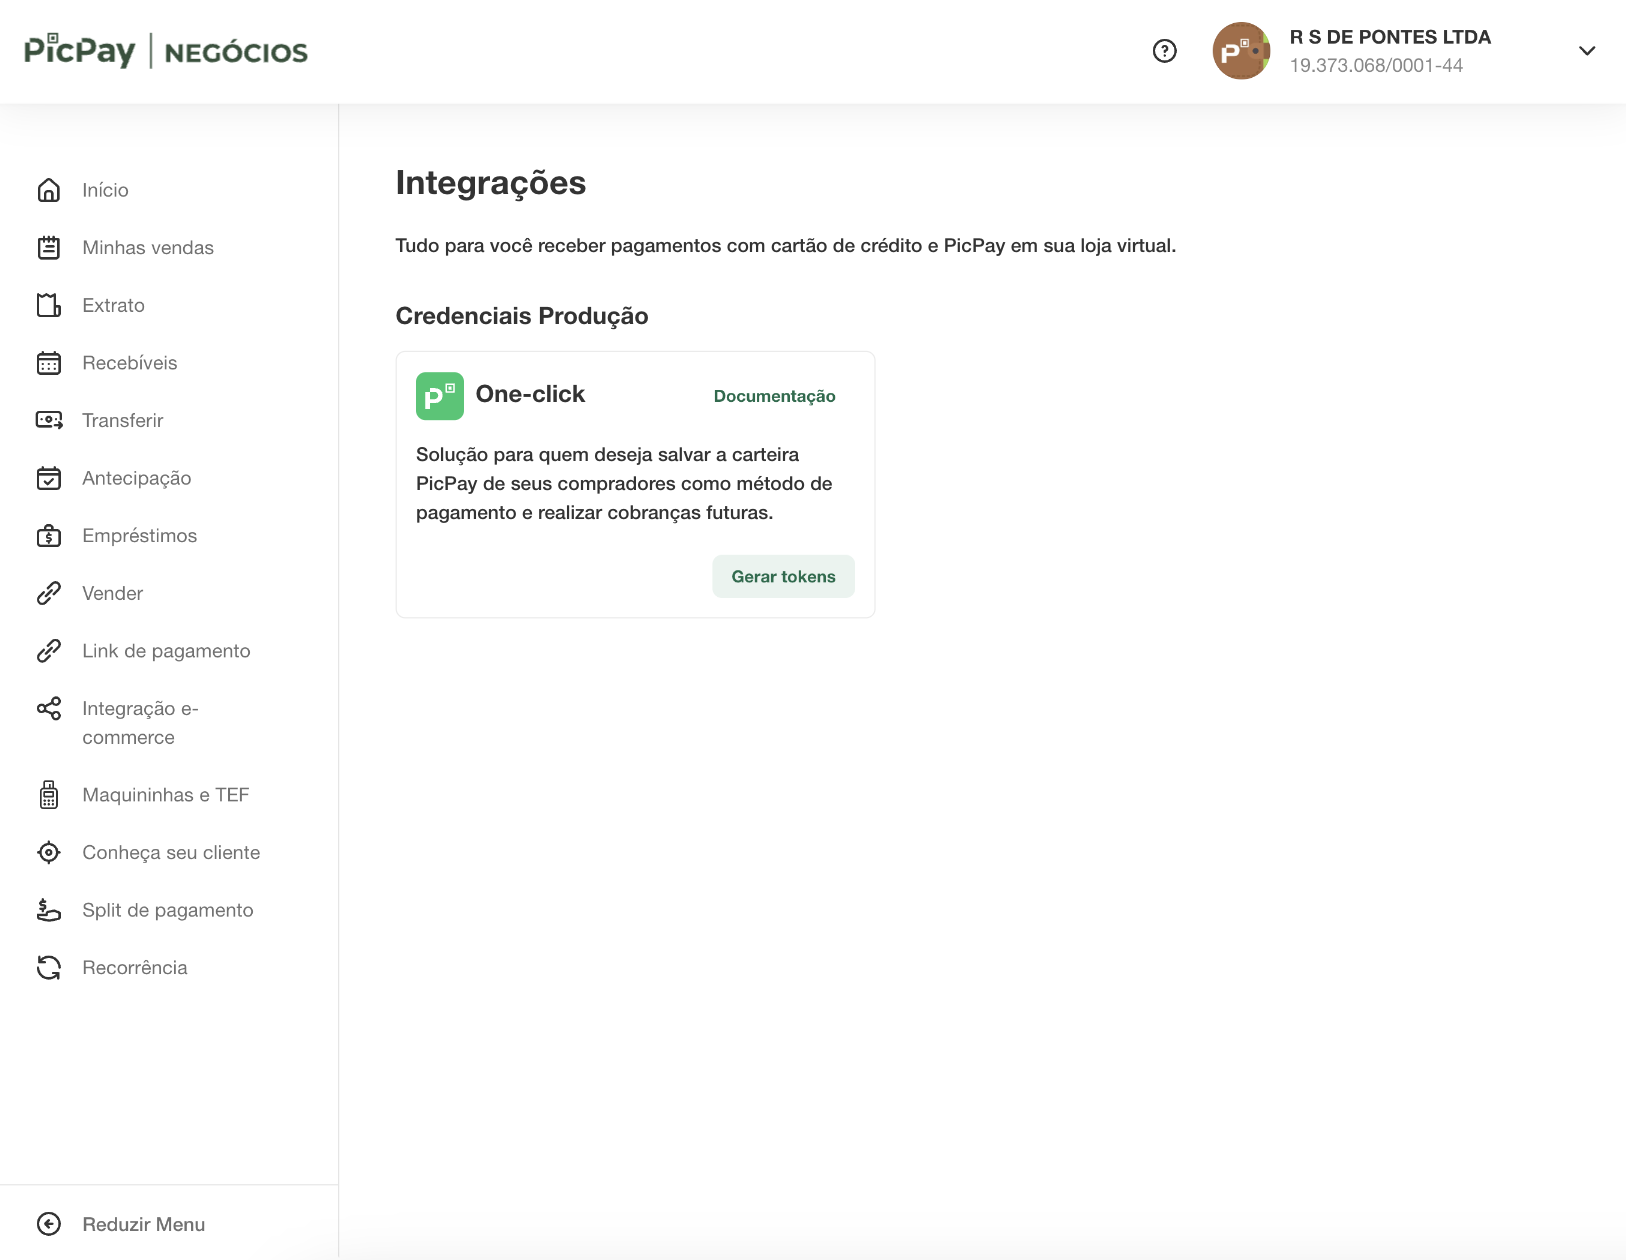
Task: Click Reduzir Menu label
Action: coord(144,1224)
